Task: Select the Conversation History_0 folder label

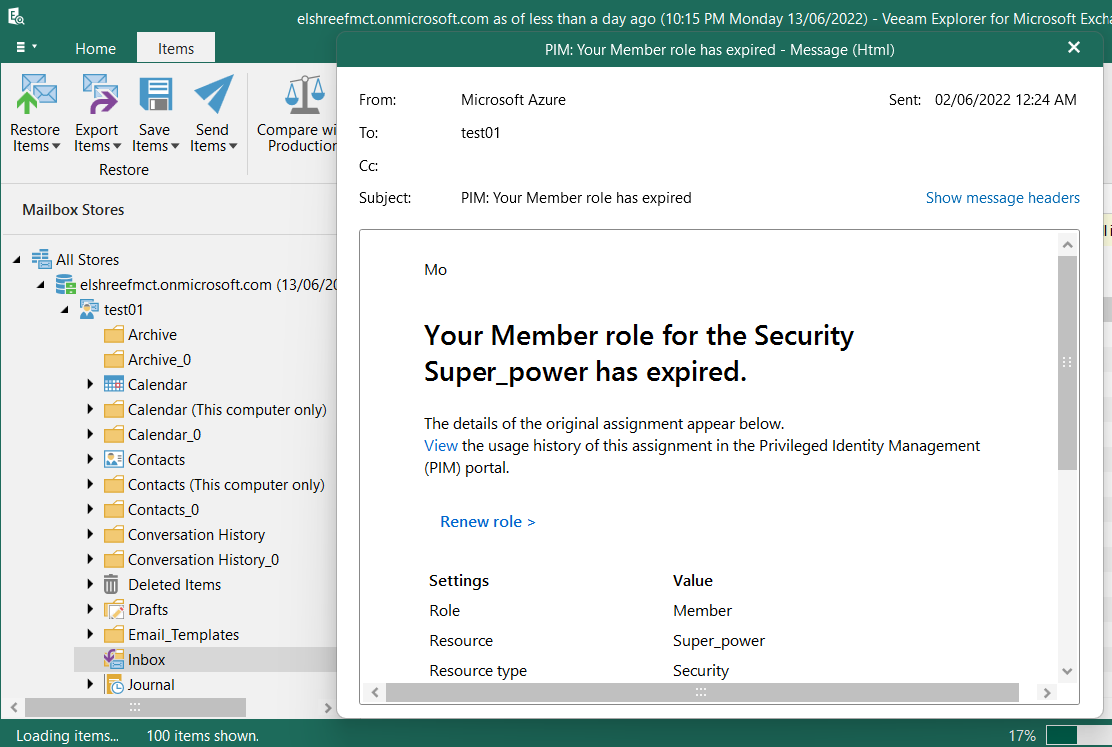Action: click(x=204, y=560)
